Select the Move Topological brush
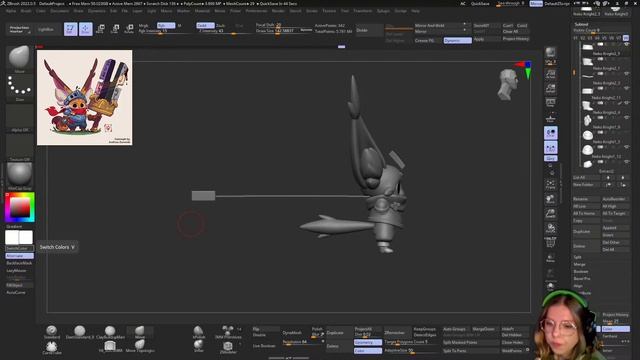The height and width of the screenshot is (360, 640). (x=140, y=347)
